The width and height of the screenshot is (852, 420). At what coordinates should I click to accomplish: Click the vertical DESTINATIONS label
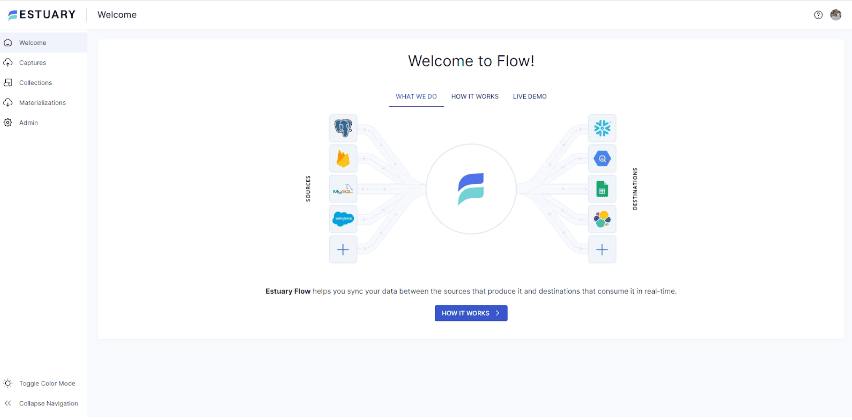coord(635,189)
